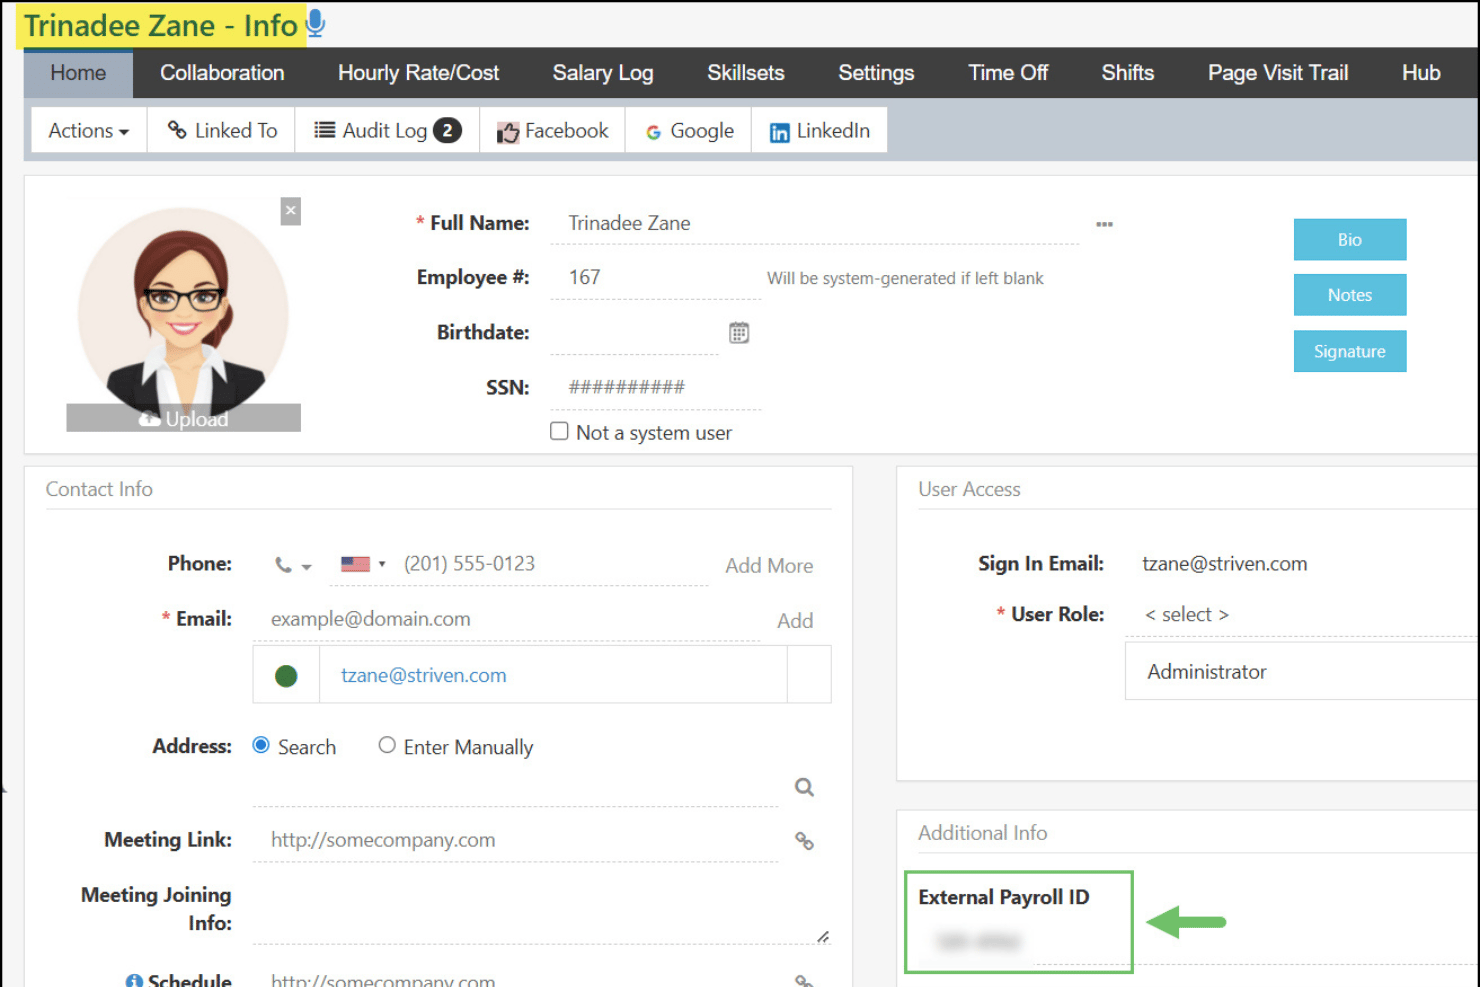The width and height of the screenshot is (1480, 987).
Task: Click the Meeting Link chain icon
Action: tap(804, 841)
